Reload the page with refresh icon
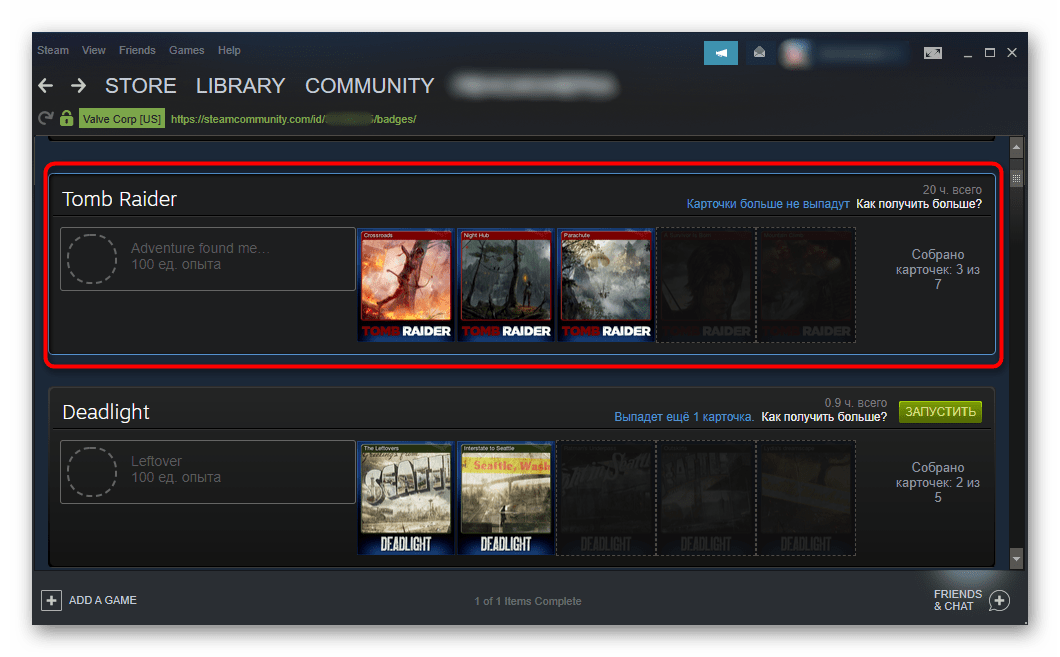Viewport: 1060px width, 657px height. [45, 118]
